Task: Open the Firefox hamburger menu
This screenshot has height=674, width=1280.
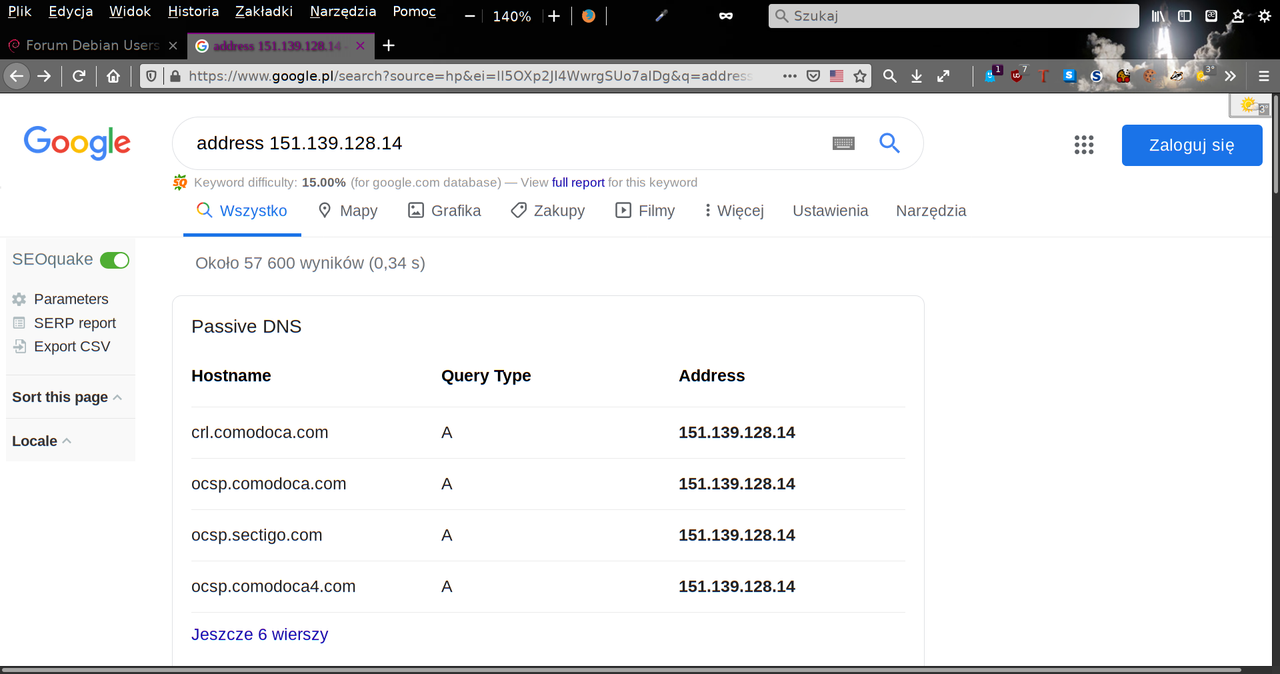Action: coord(1264,76)
